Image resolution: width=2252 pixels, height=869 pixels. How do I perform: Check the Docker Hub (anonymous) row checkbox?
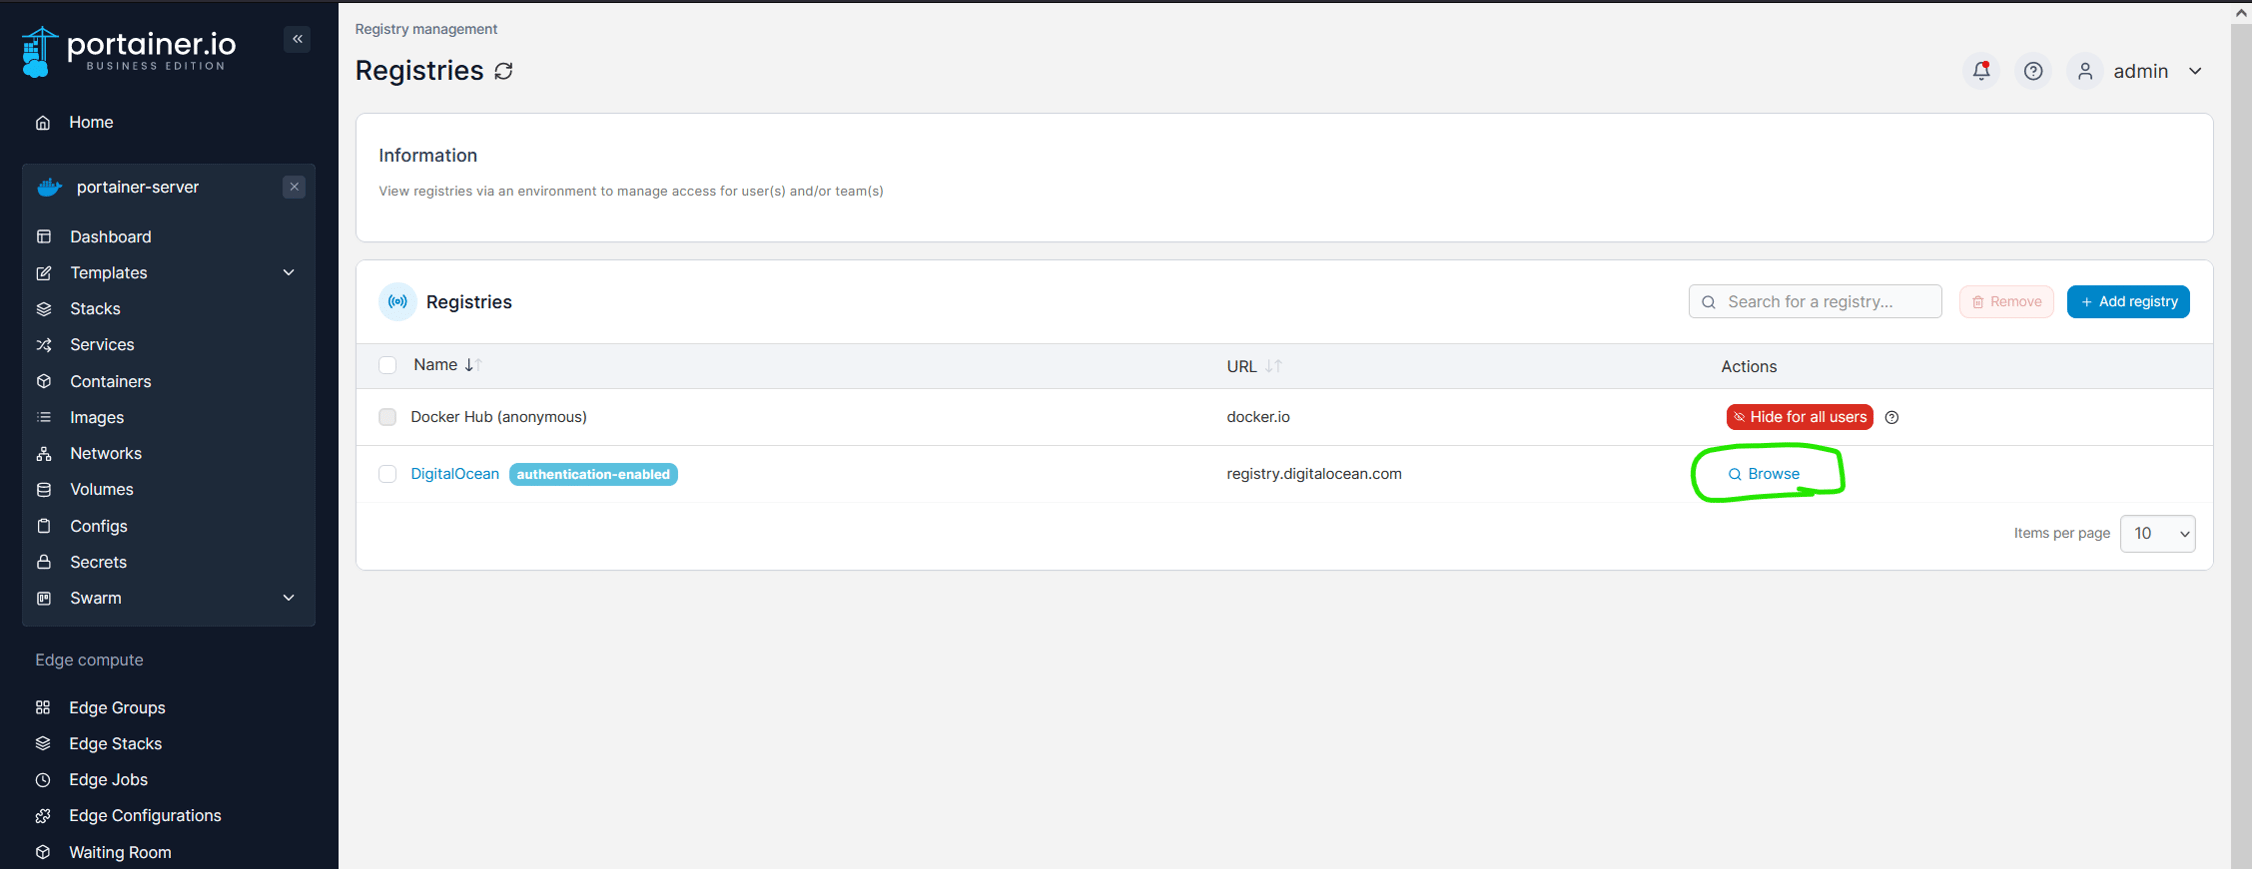(388, 417)
